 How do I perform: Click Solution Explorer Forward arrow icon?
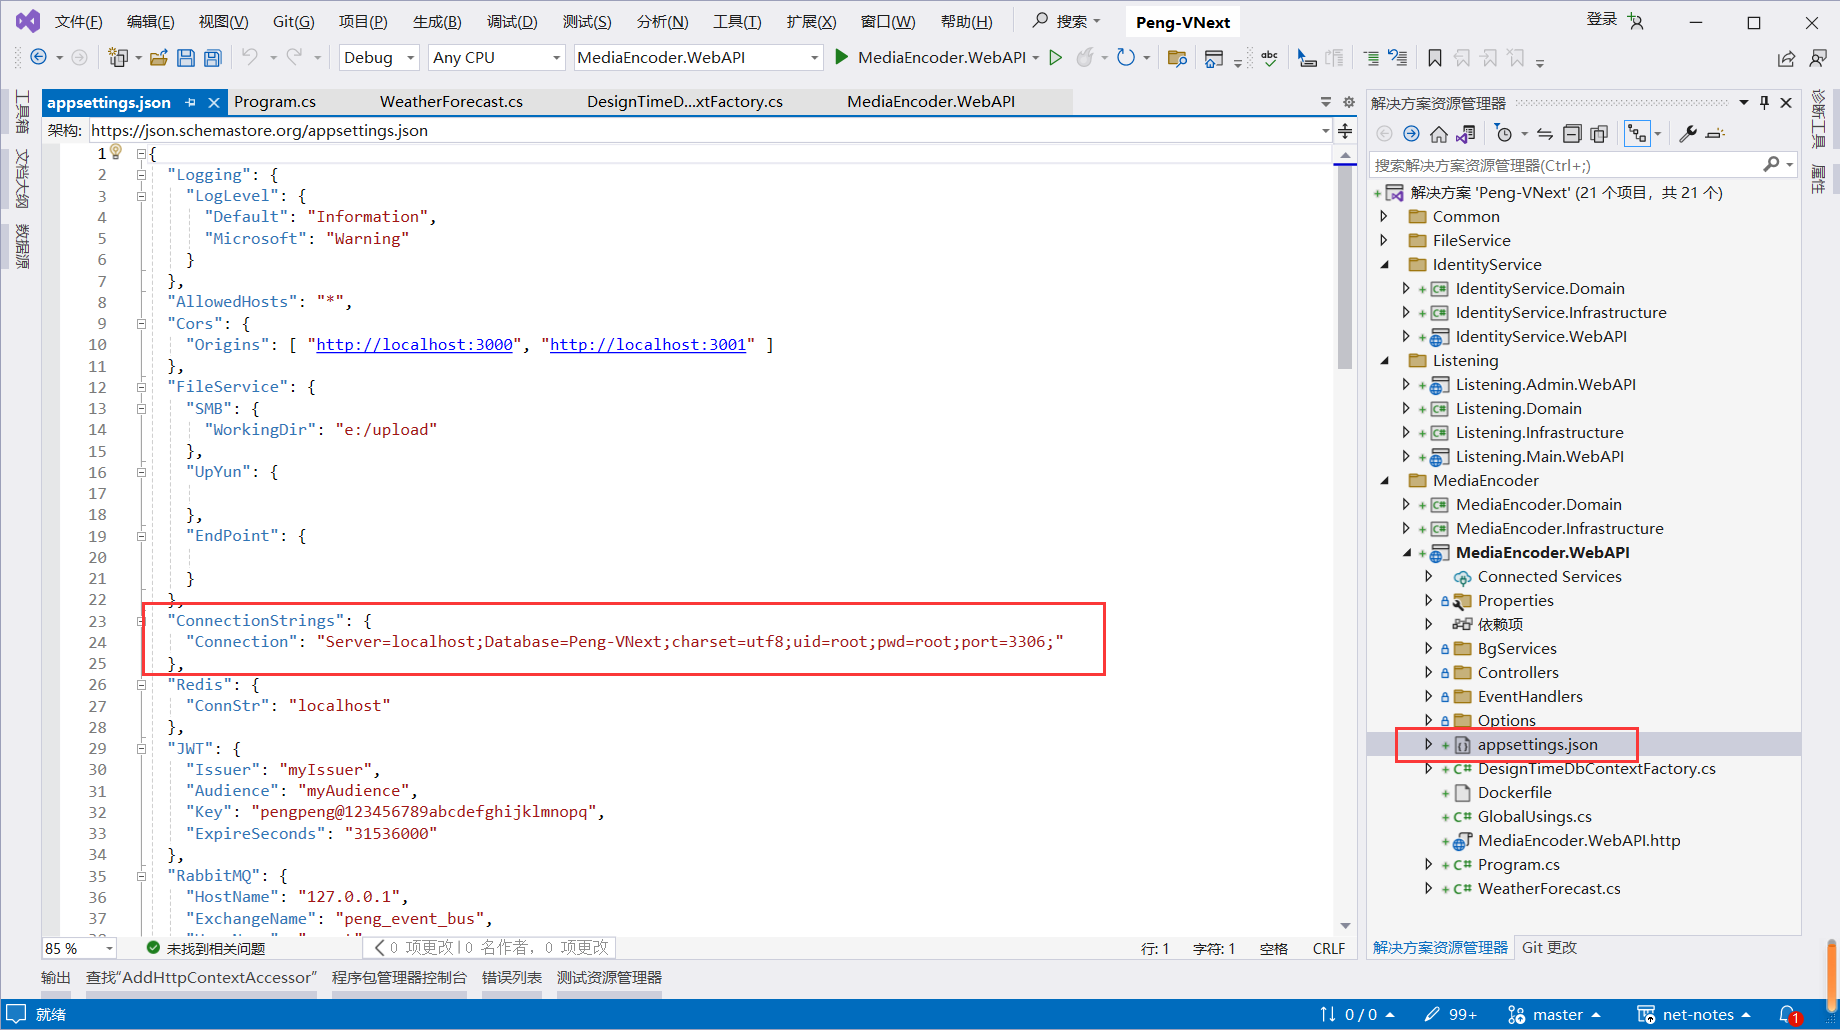pyautogui.click(x=1411, y=134)
